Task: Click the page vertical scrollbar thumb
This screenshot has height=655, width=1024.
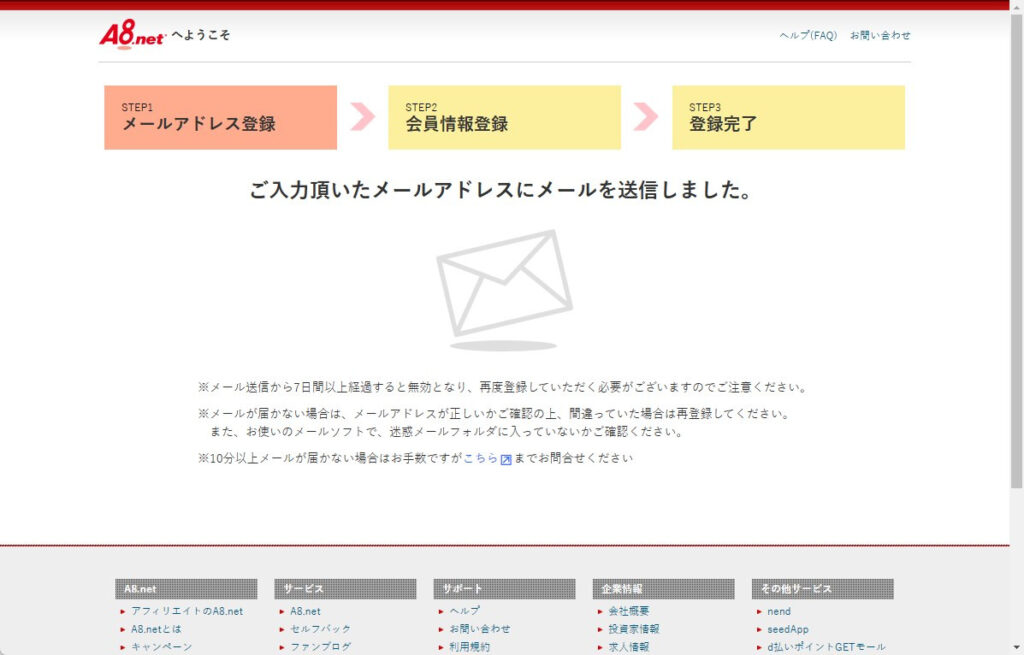Action: [x=1016, y=251]
